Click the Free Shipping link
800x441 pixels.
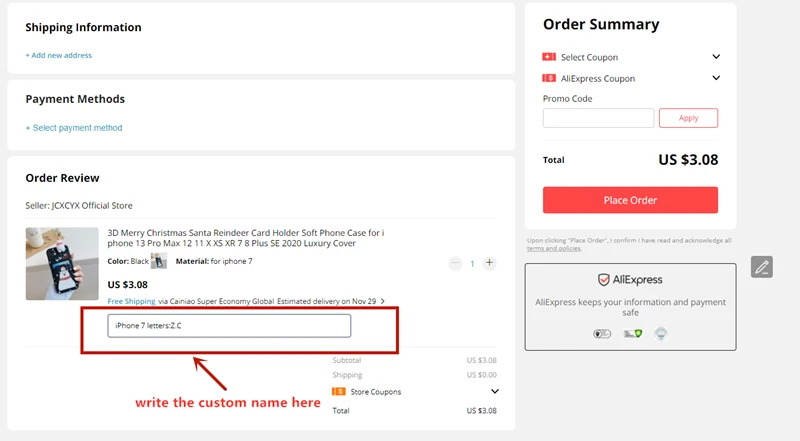click(x=131, y=301)
